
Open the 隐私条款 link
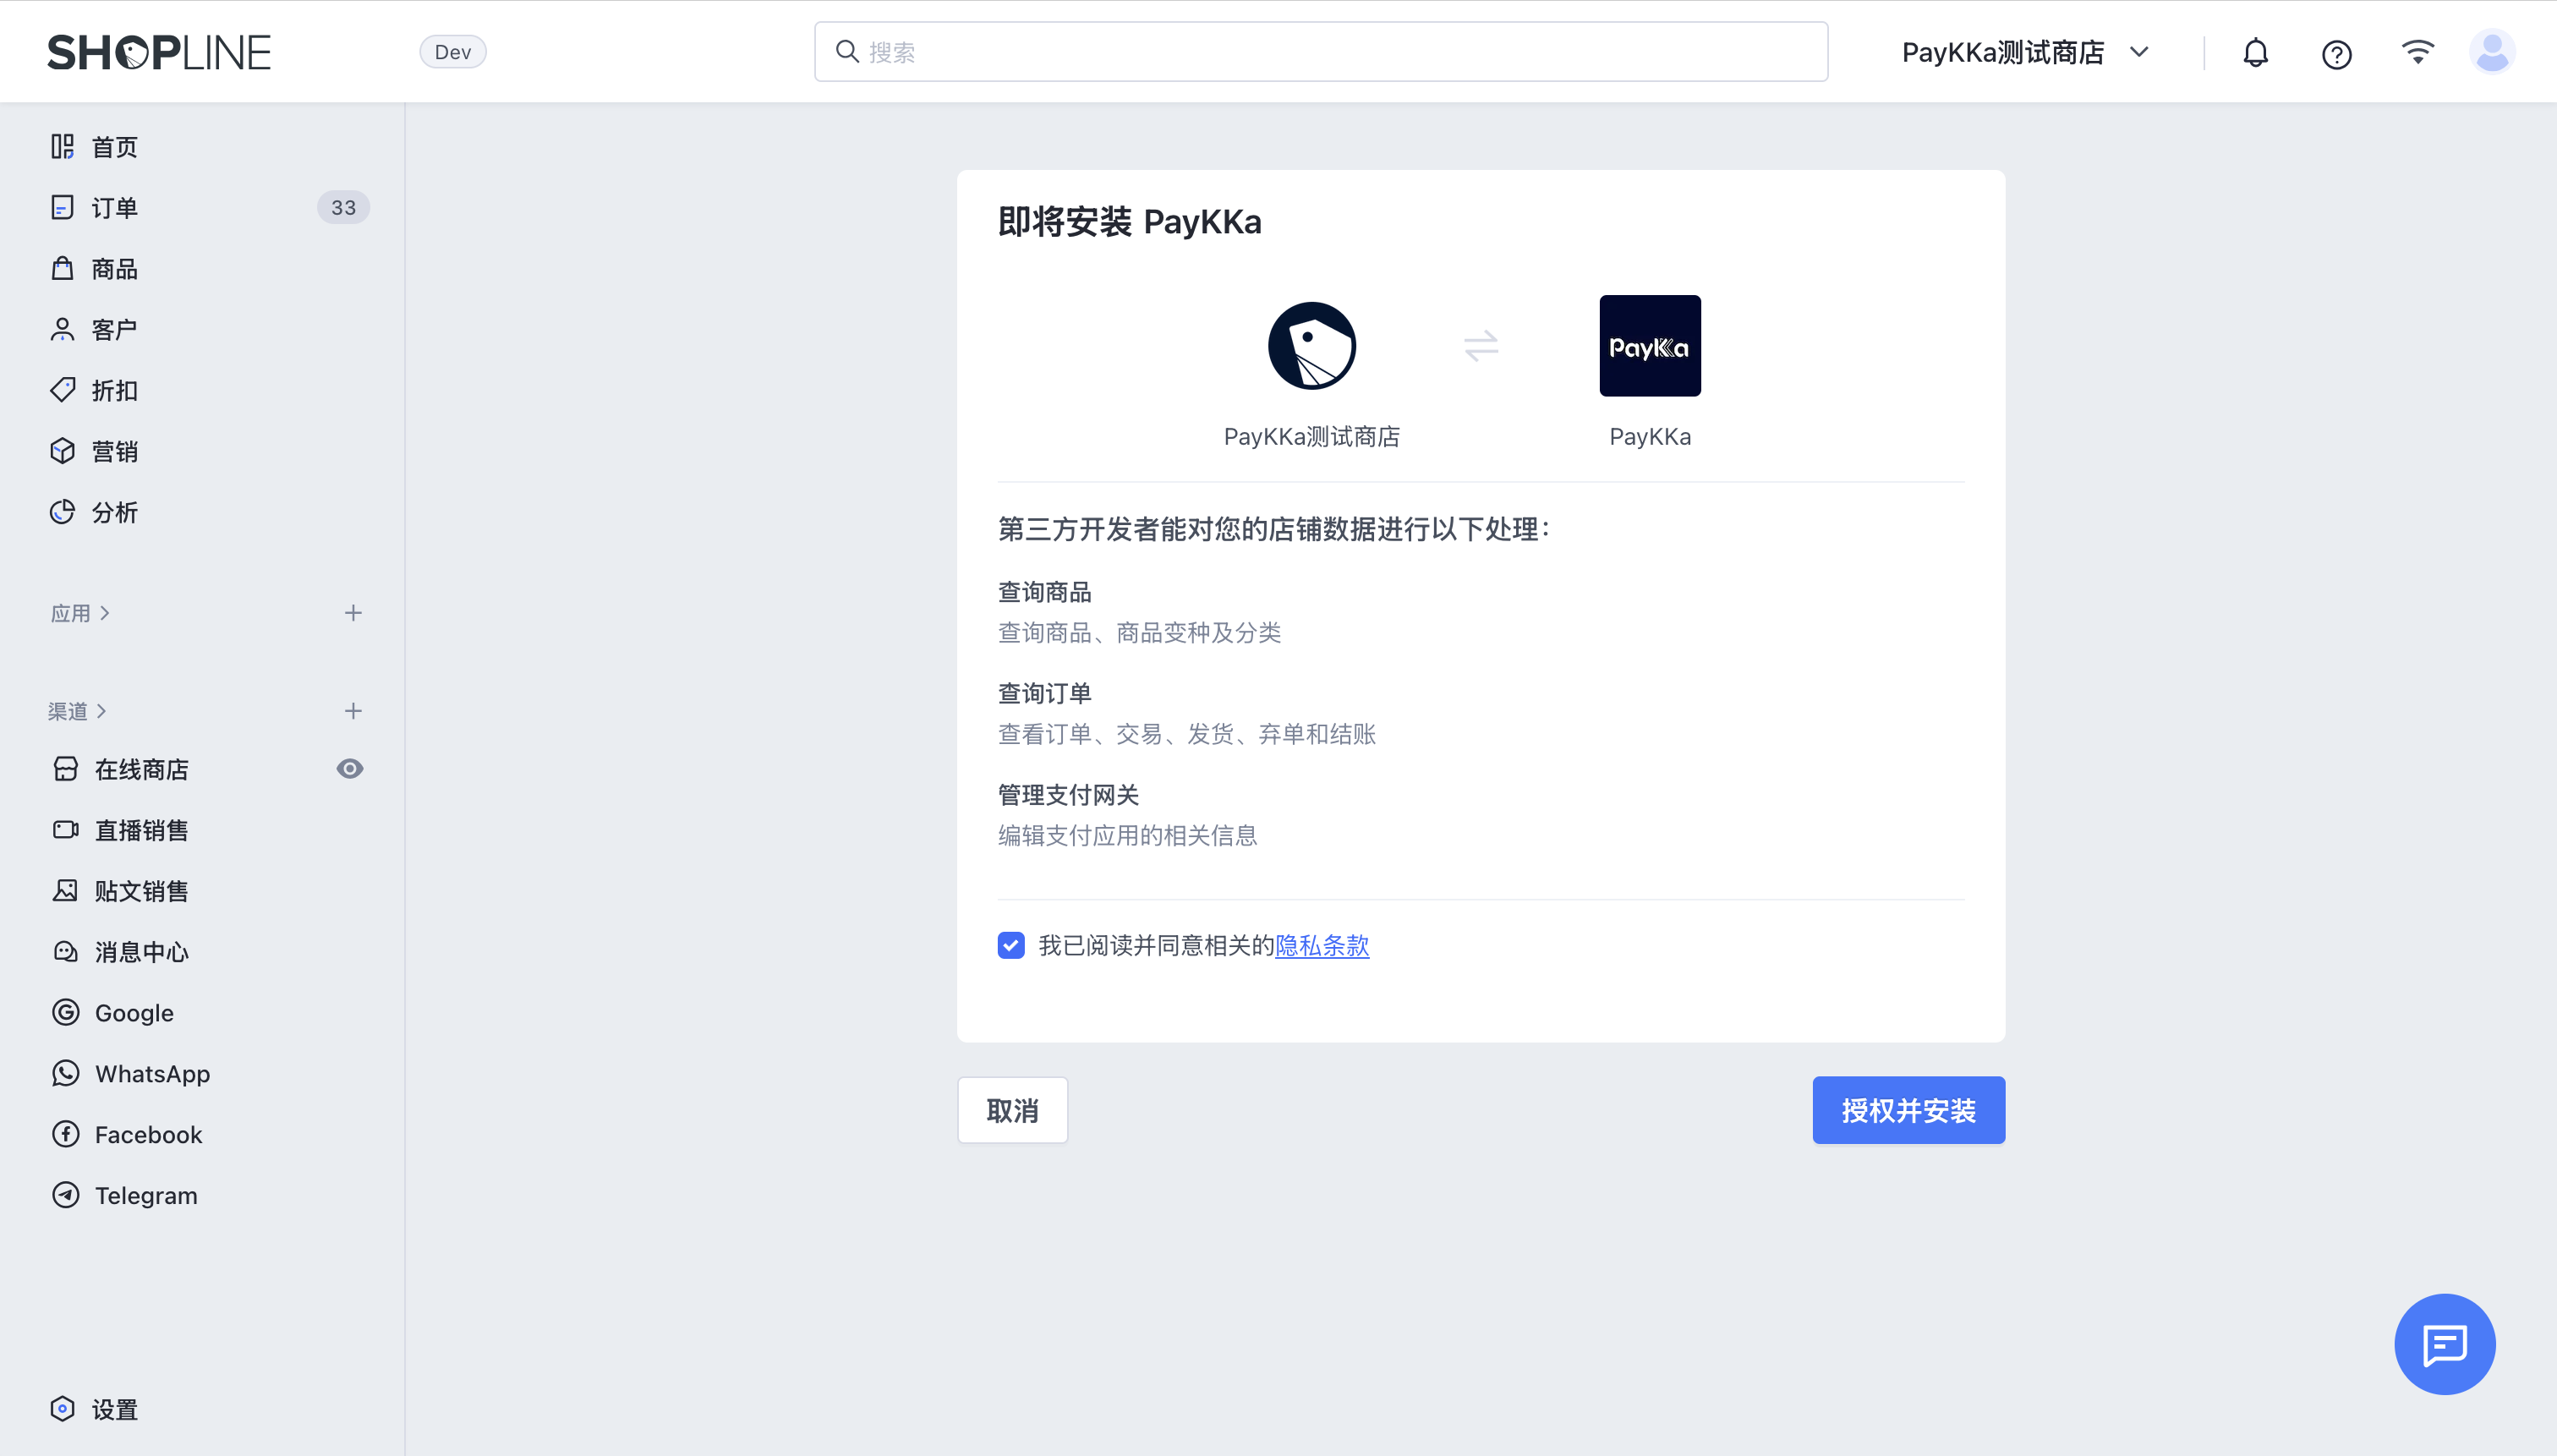coord(1322,945)
